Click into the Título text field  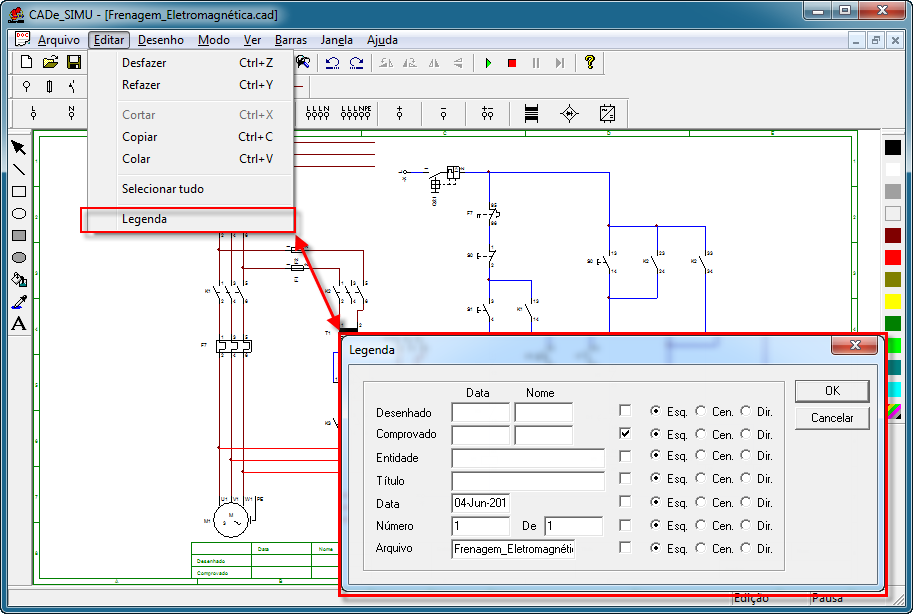pos(528,481)
